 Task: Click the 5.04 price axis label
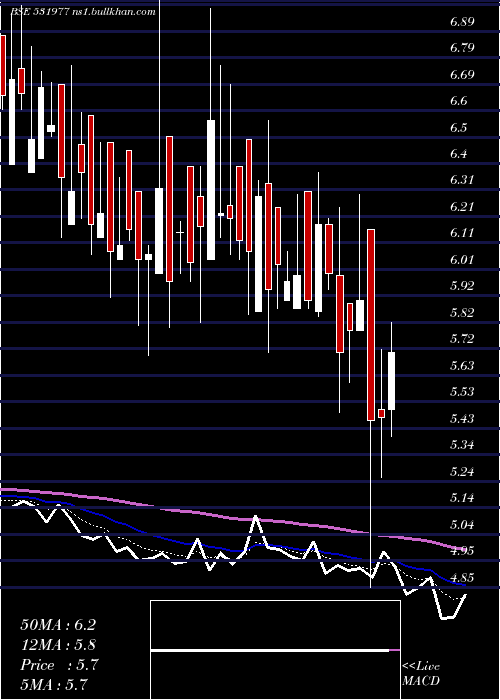coord(462,525)
